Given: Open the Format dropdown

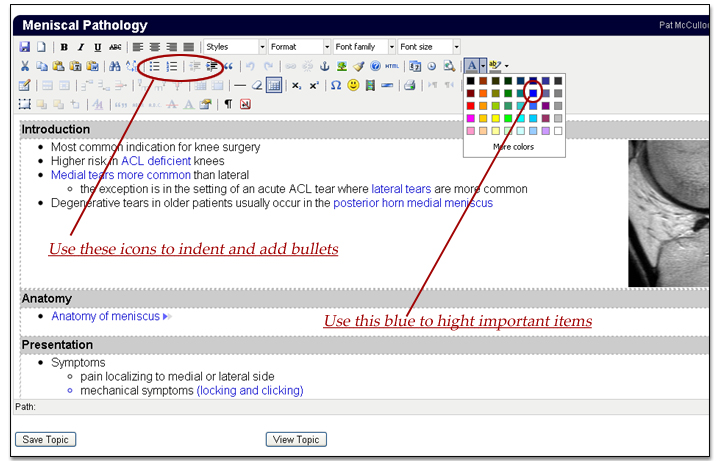Looking at the screenshot, I should [299, 47].
